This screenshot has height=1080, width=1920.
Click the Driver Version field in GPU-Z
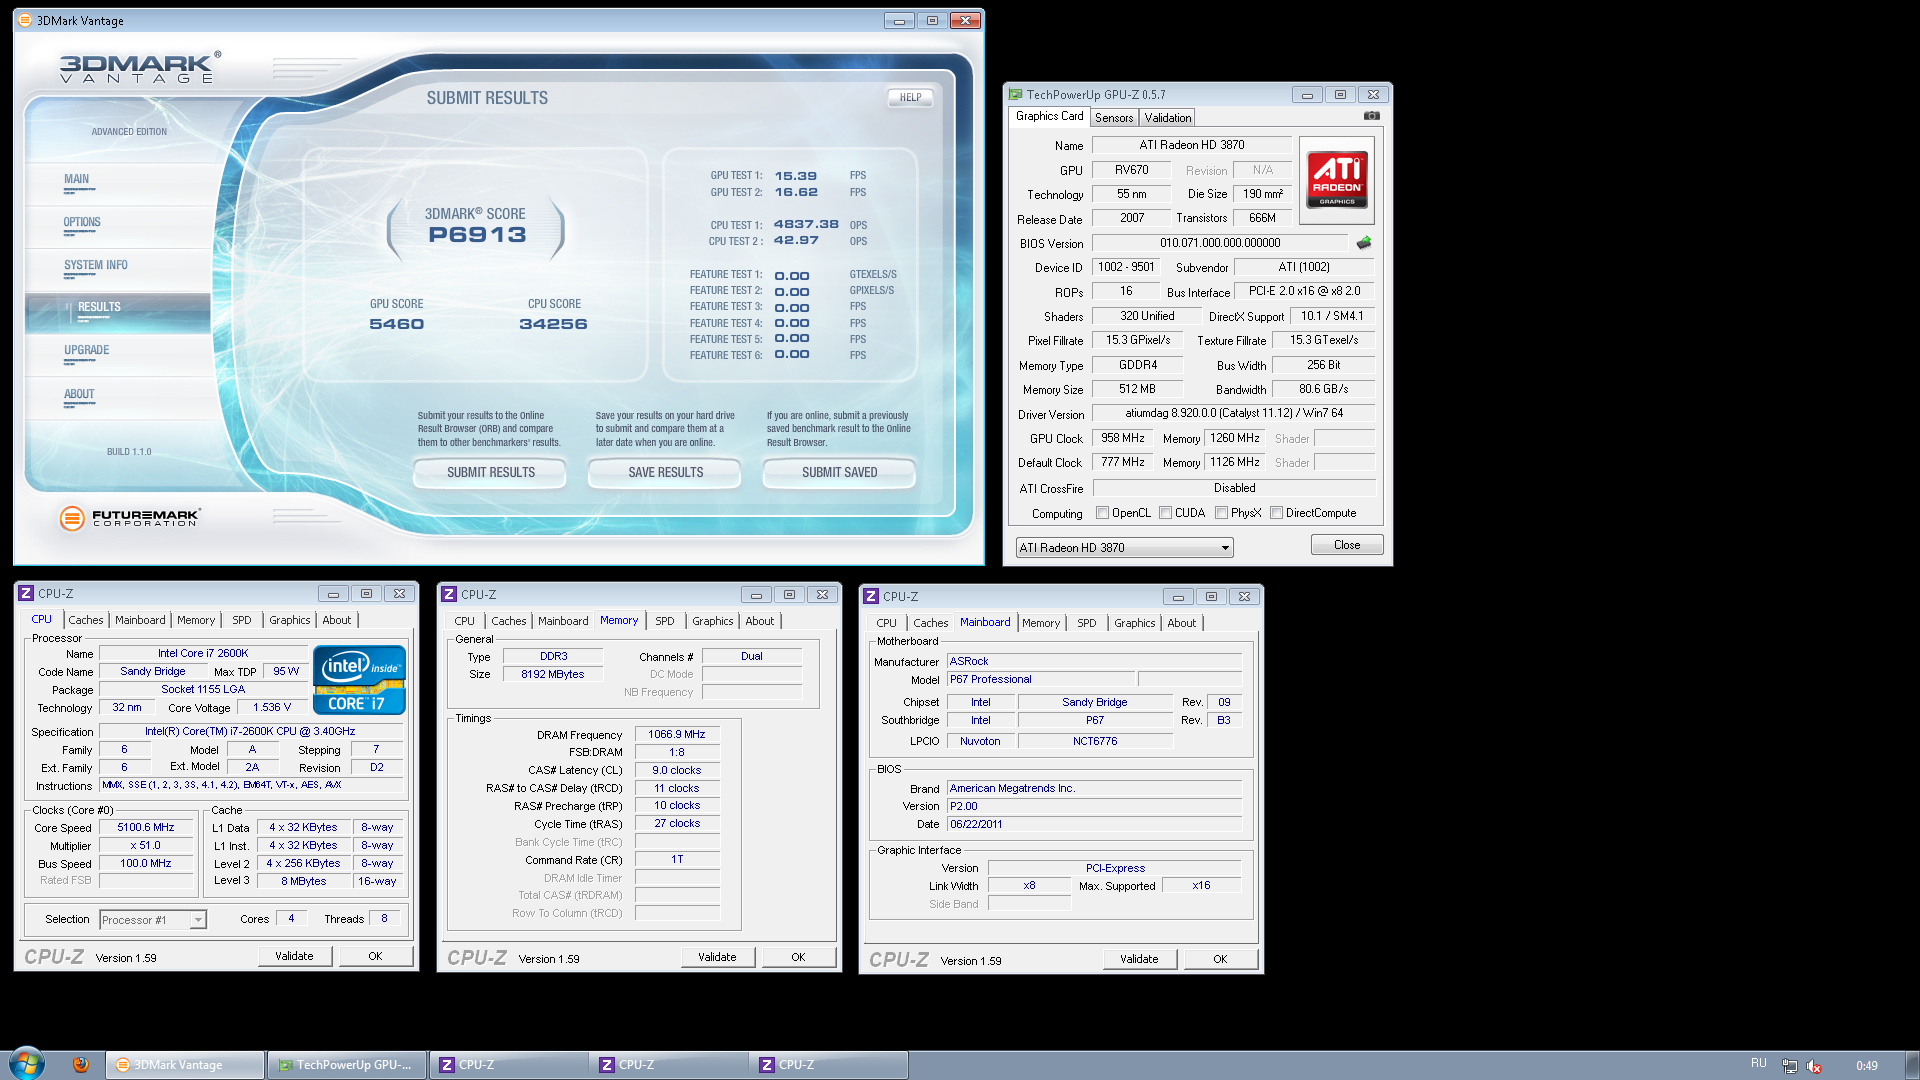tap(1234, 413)
